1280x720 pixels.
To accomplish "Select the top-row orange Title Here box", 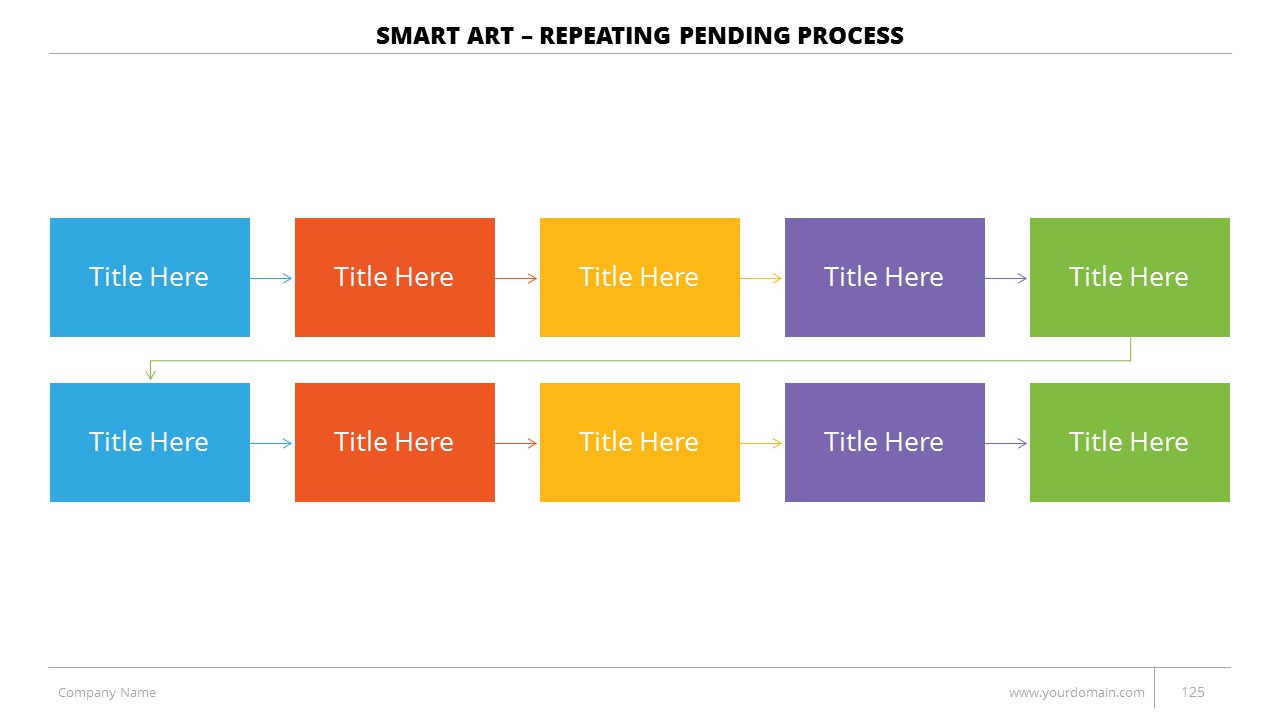I will pyautogui.click(x=395, y=277).
